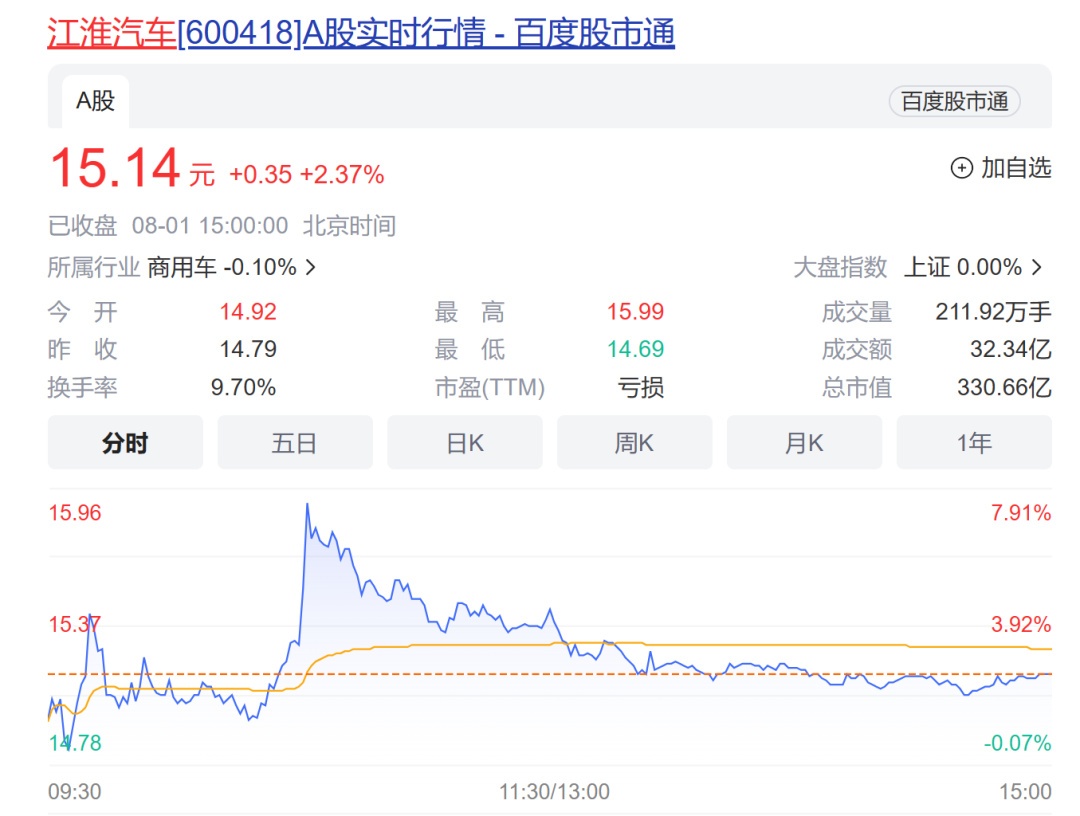The height and width of the screenshot is (816, 1080).
Task: Expand the 上证 index chevron arrow
Action: tap(1037, 267)
